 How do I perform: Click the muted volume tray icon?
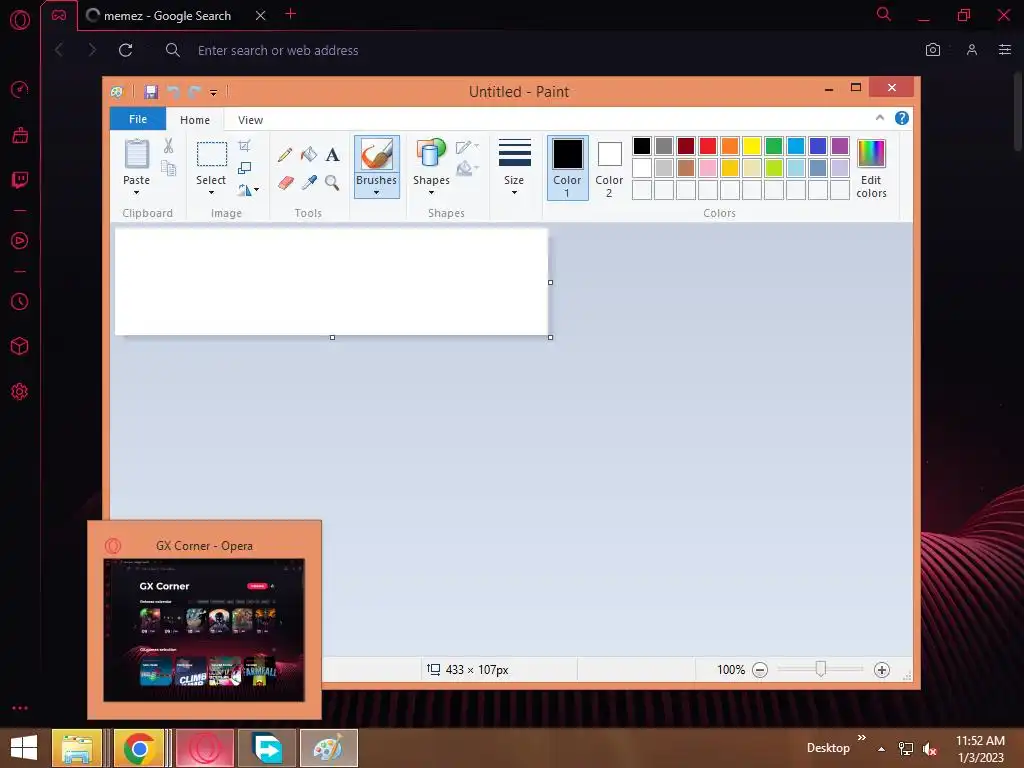tap(930, 749)
